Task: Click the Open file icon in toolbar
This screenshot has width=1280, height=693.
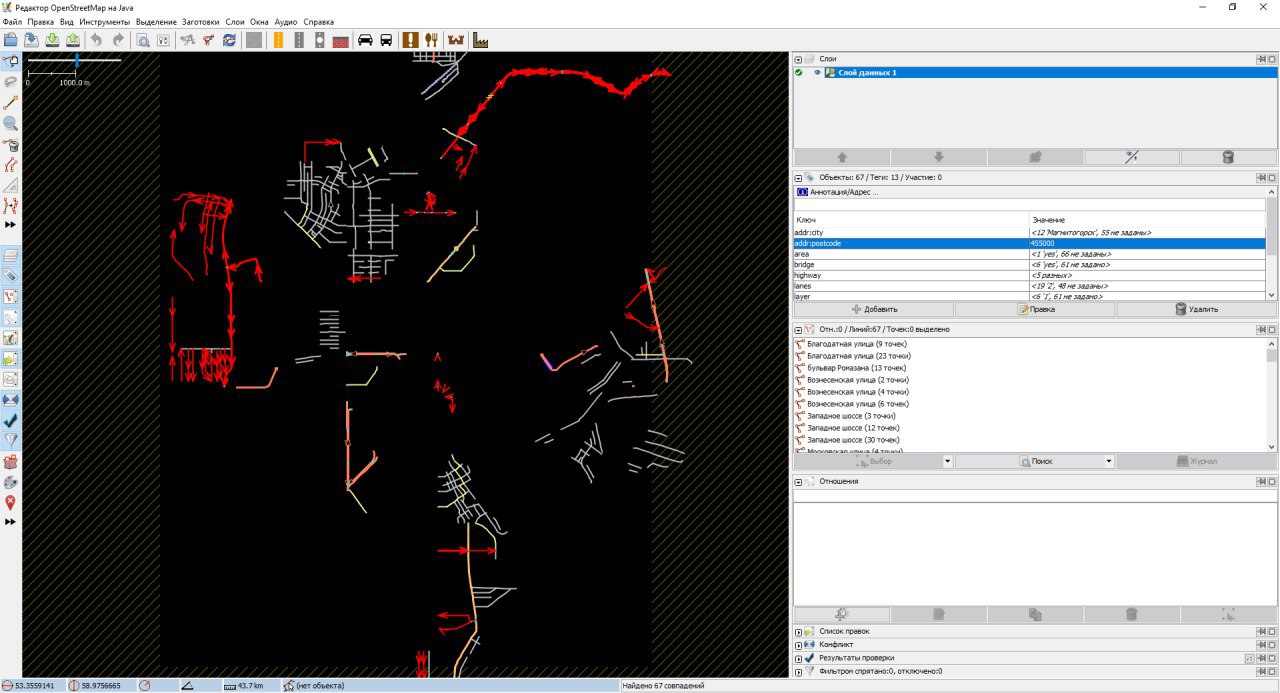Action: point(11,40)
